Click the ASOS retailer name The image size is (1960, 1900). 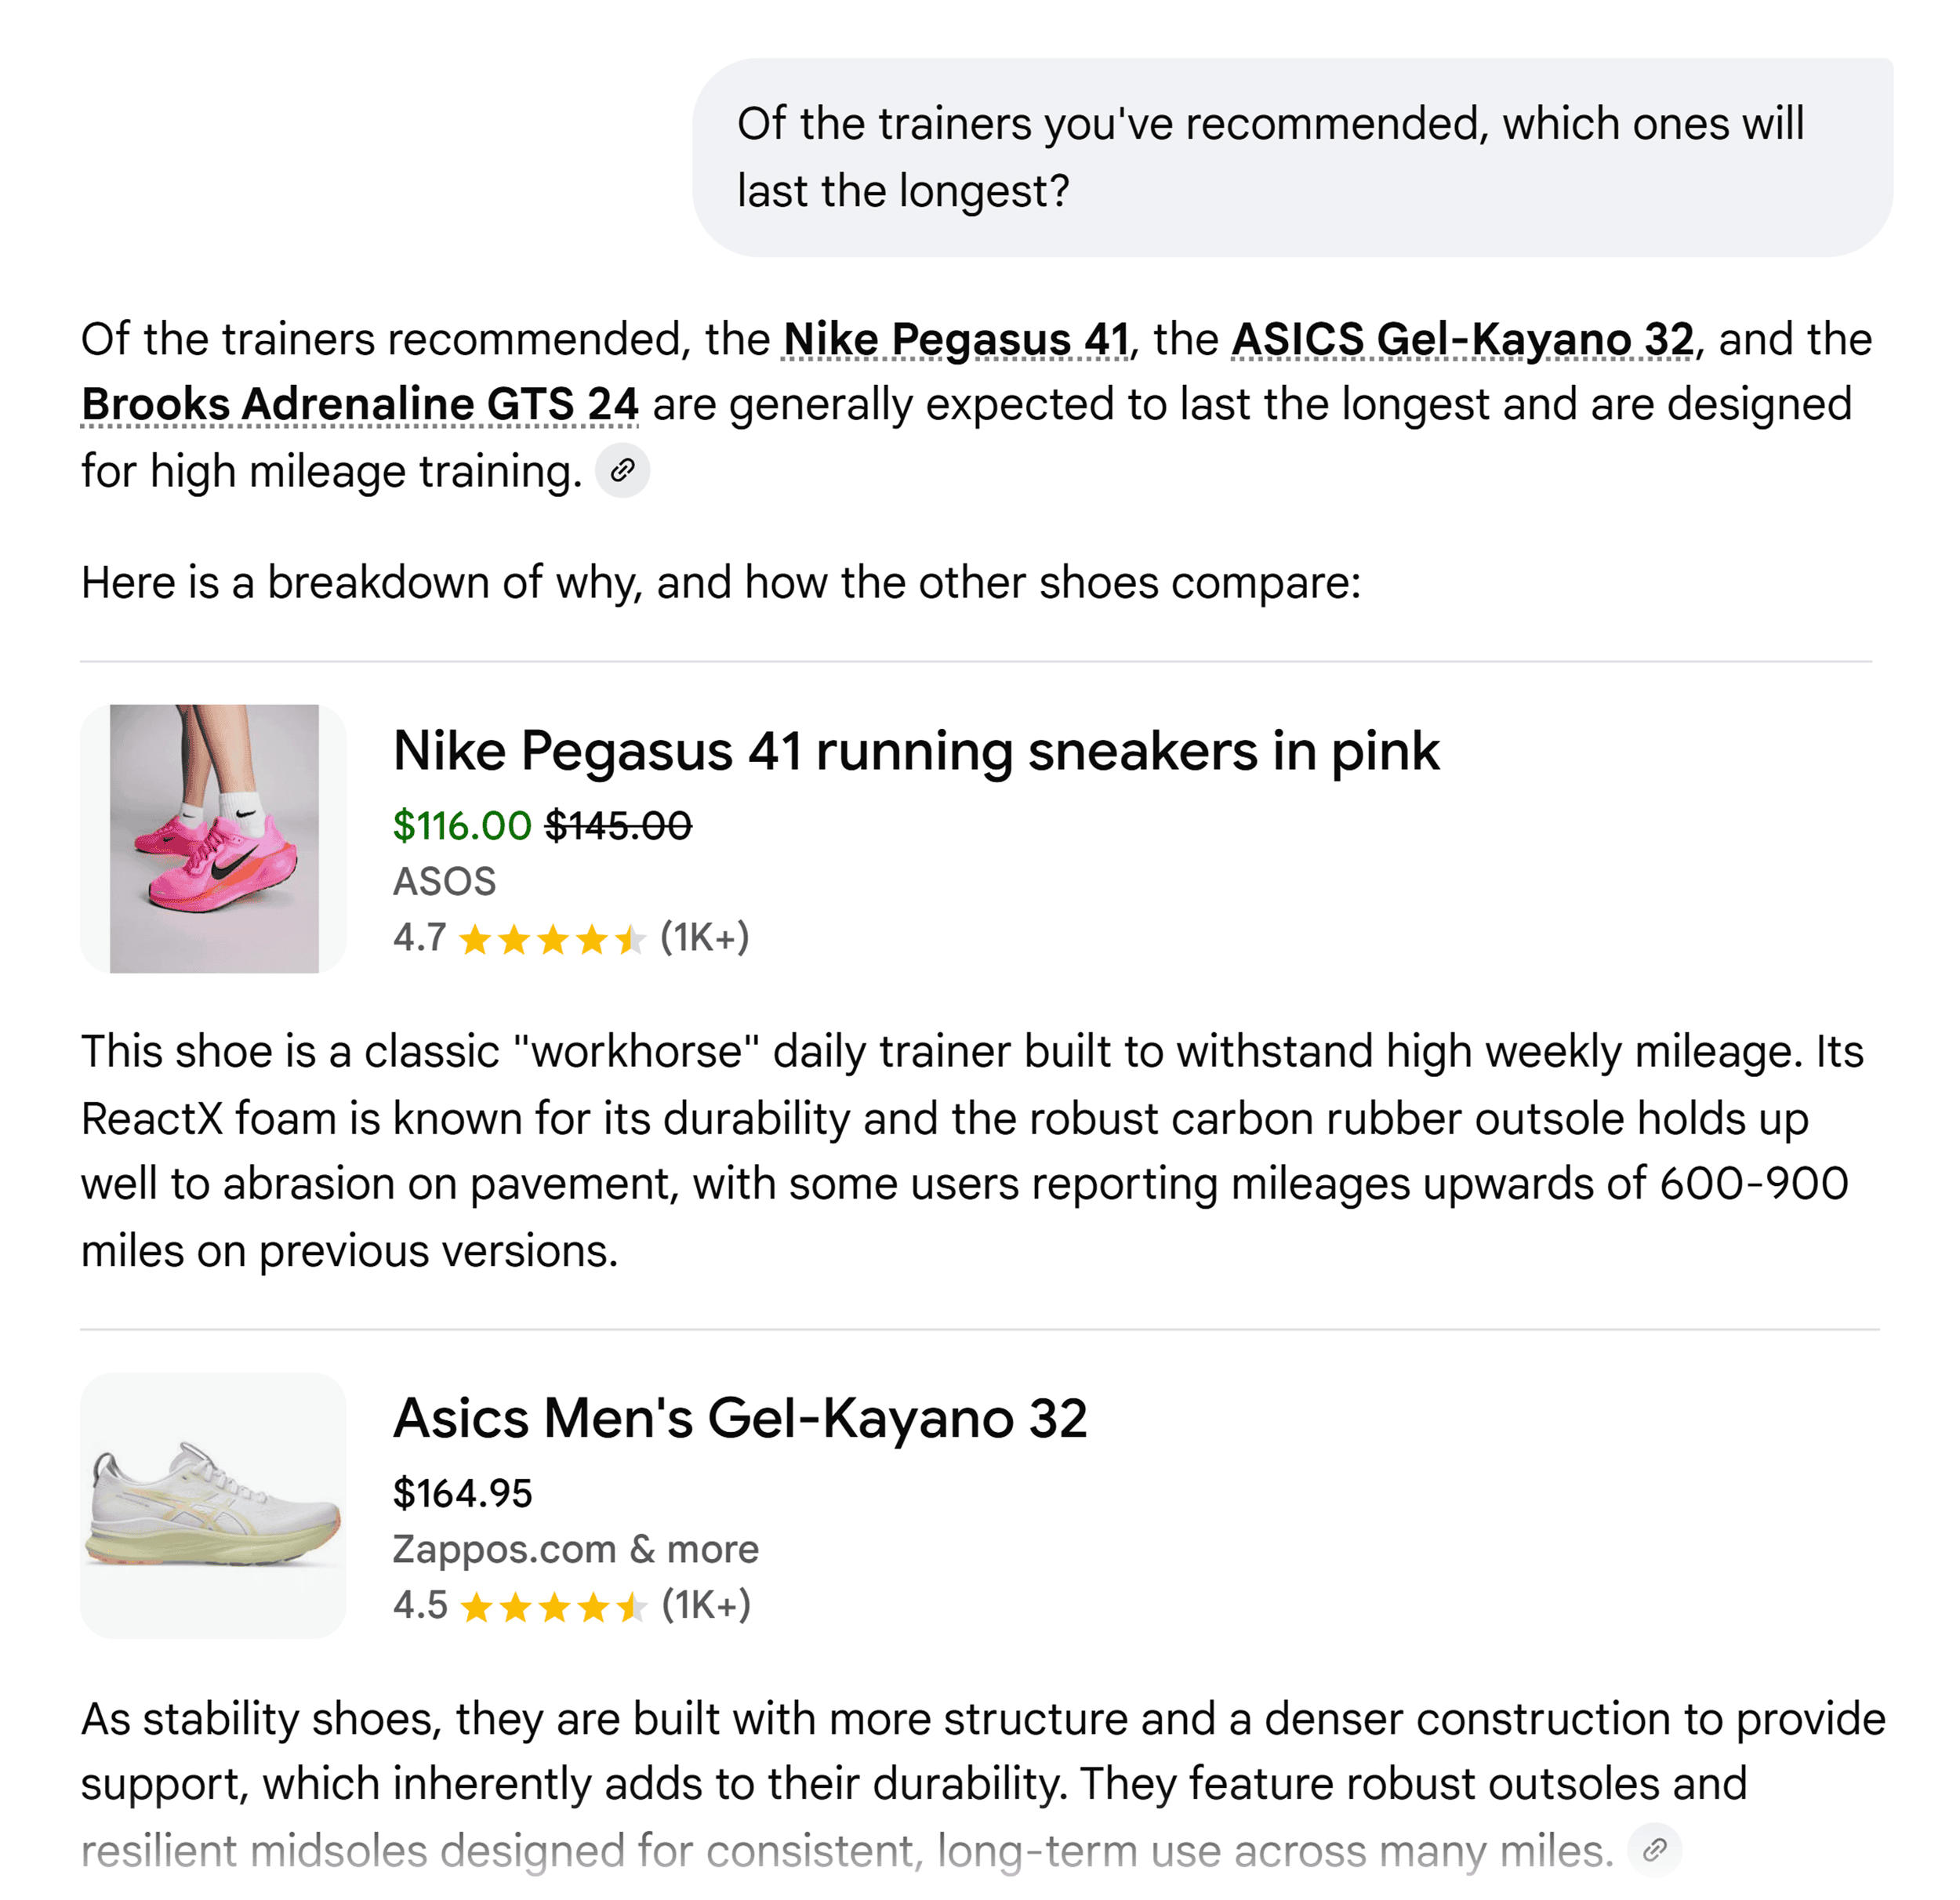point(444,880)
